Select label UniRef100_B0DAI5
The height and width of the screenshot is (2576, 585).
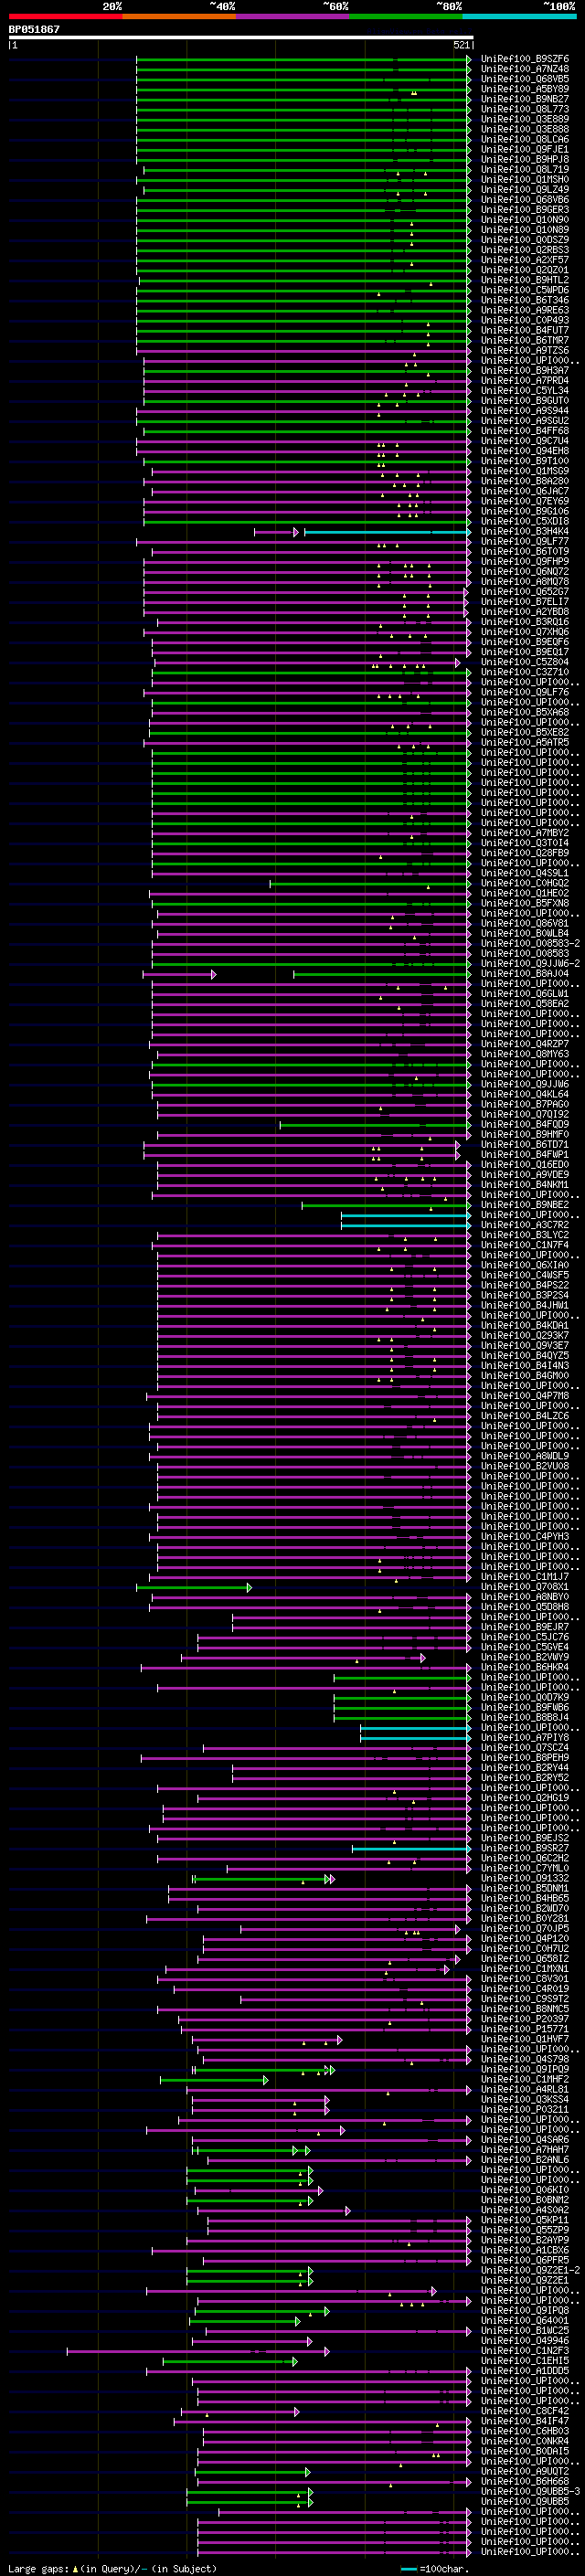(525, 2451)
